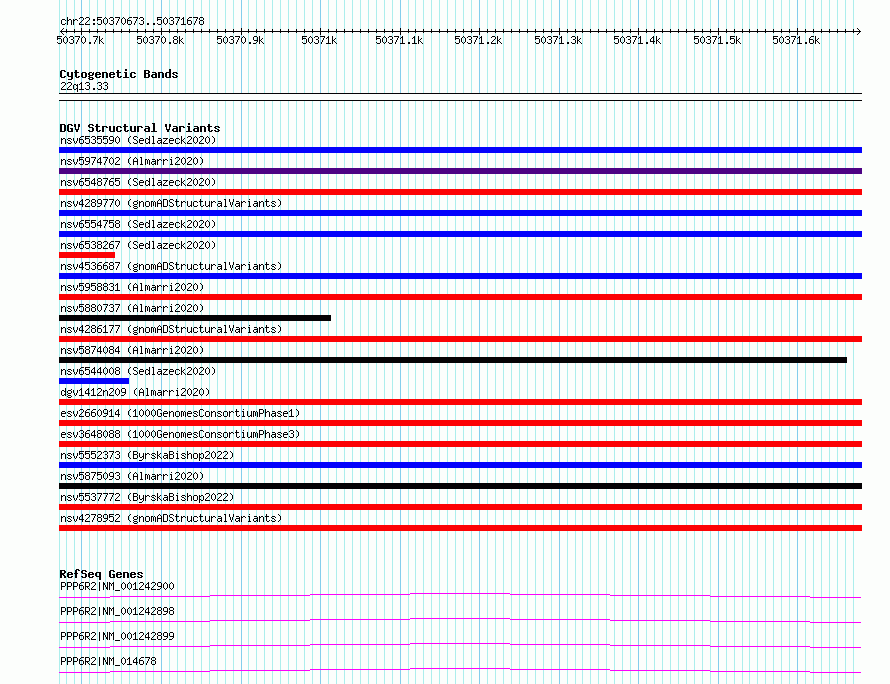Click the nsv5880737 (Almarri2020) label
The image size is (890, 684).
coord(132,308)
